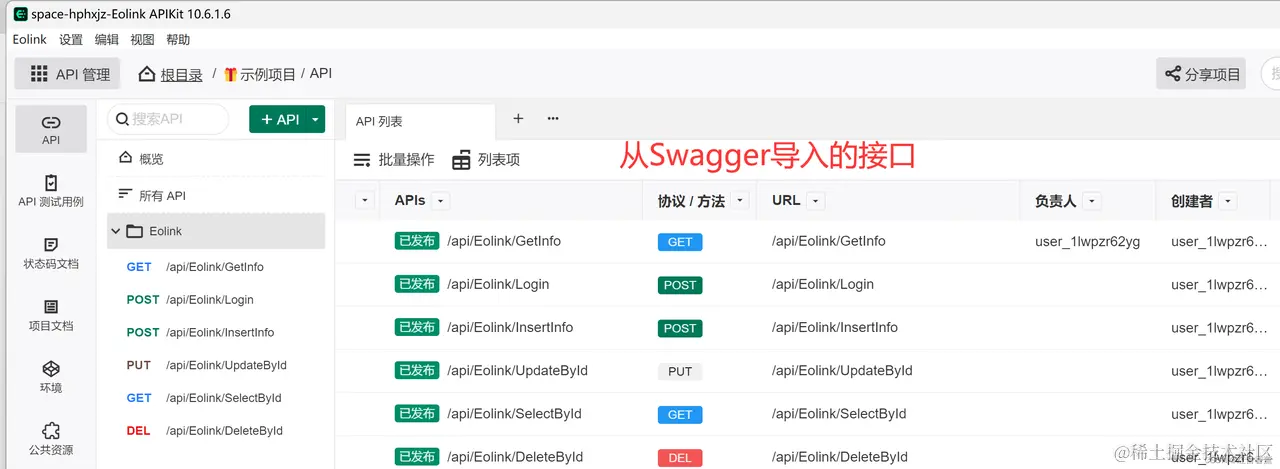The height and width of the screenshot is (469, 1280).
Task: Click the Eolink folder icon
Action: click(134, 231)
